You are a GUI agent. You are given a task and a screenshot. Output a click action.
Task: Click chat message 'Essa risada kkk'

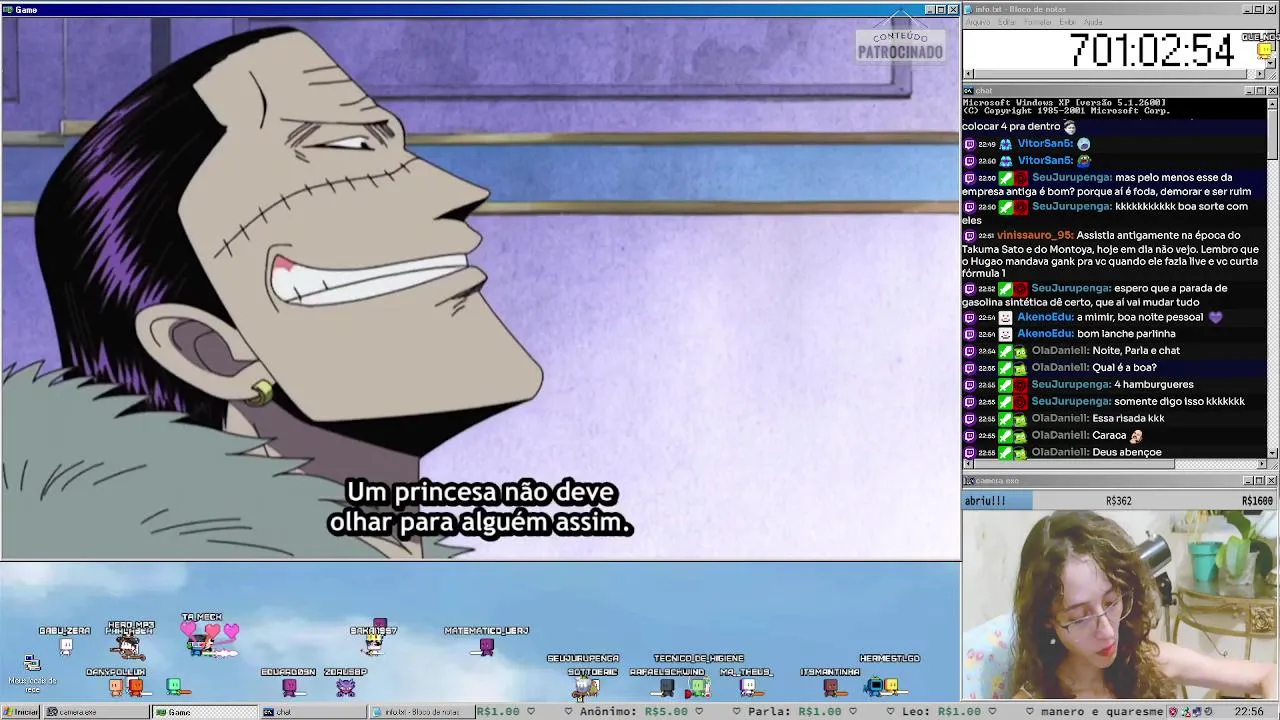(1128, 418)
